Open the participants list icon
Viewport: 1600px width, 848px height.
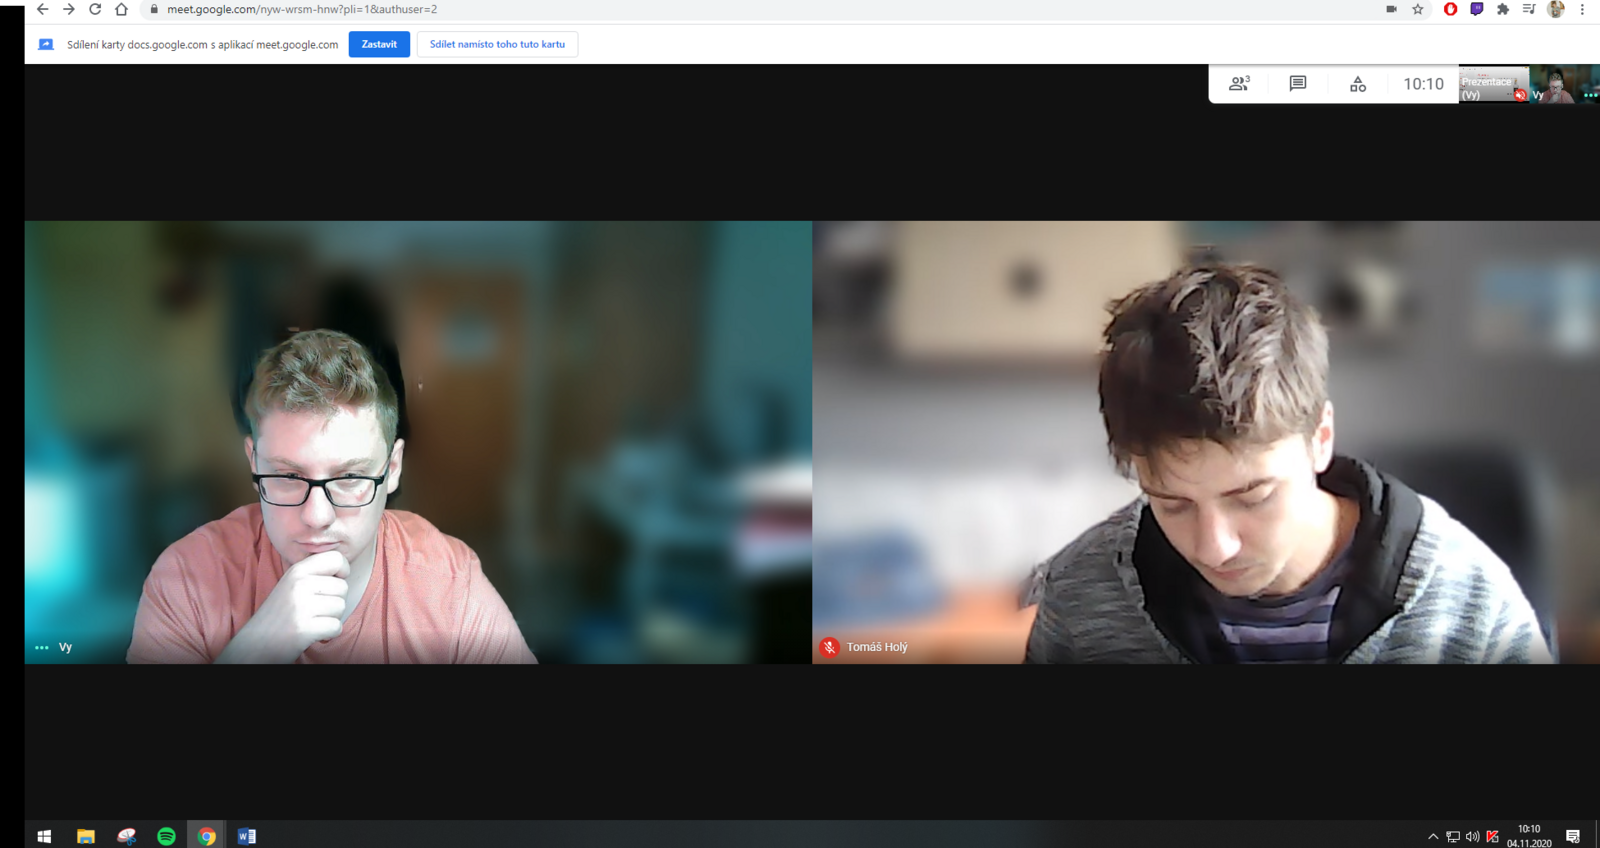tap(1239, 84)
